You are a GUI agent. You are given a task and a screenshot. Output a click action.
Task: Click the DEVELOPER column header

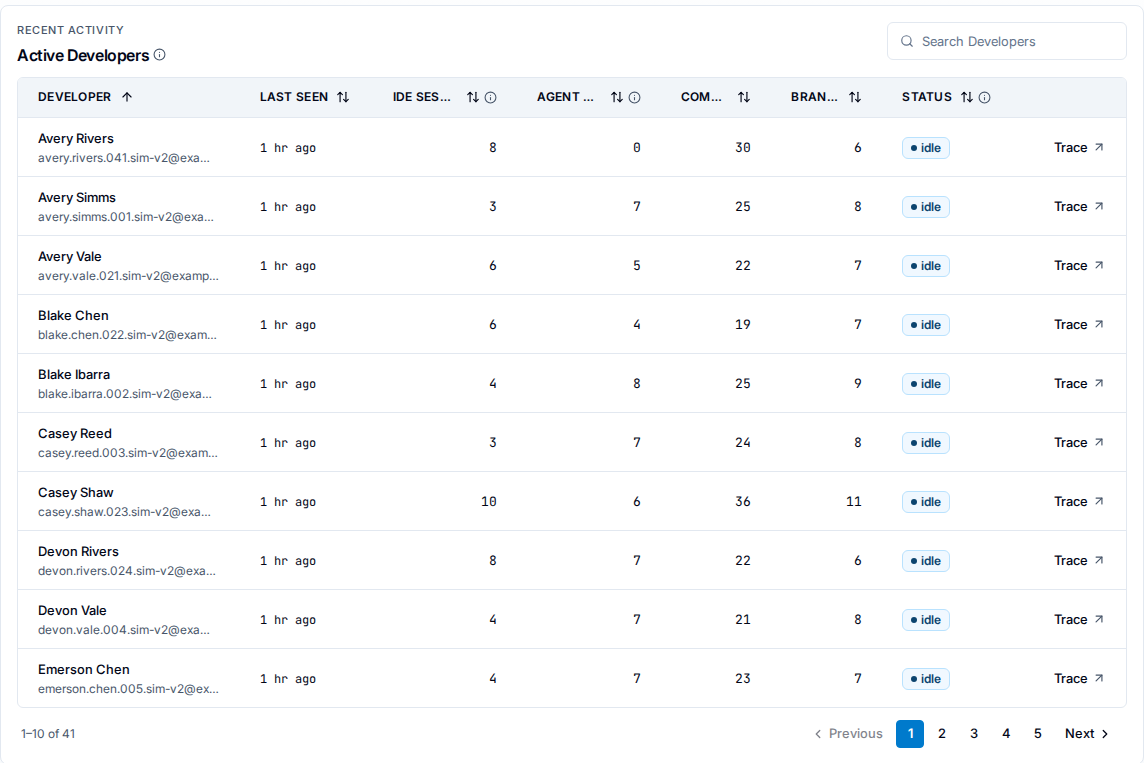click(x=74, y=97)
